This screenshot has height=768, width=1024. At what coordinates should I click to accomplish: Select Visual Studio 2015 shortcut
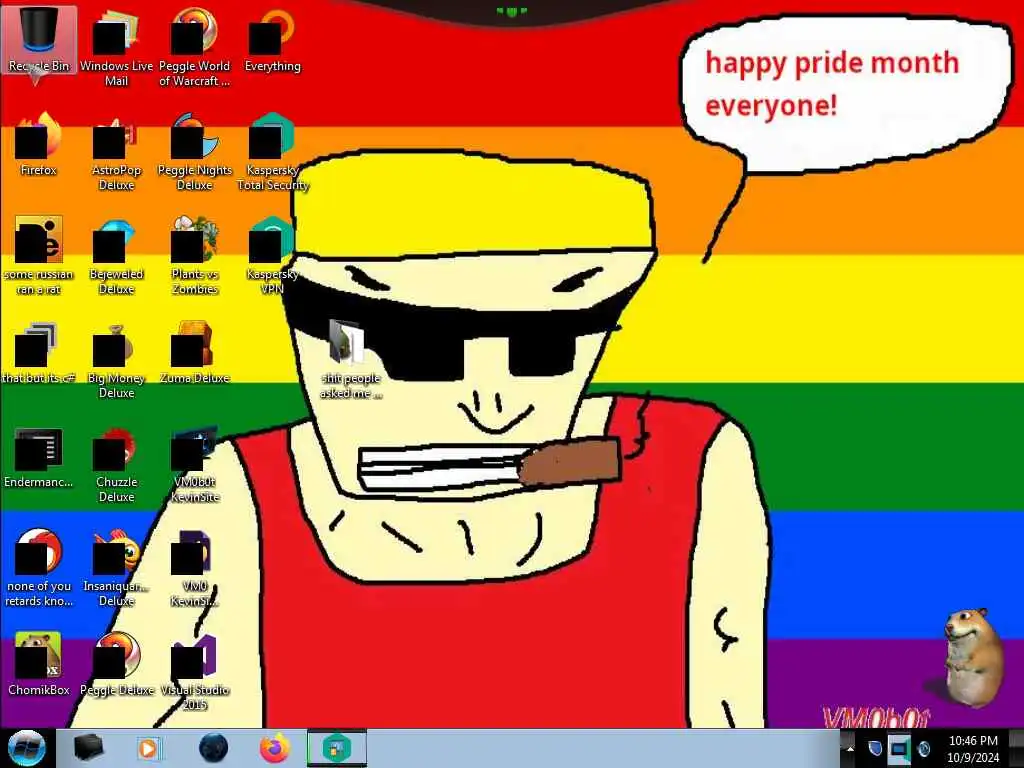tap(195, 673)
